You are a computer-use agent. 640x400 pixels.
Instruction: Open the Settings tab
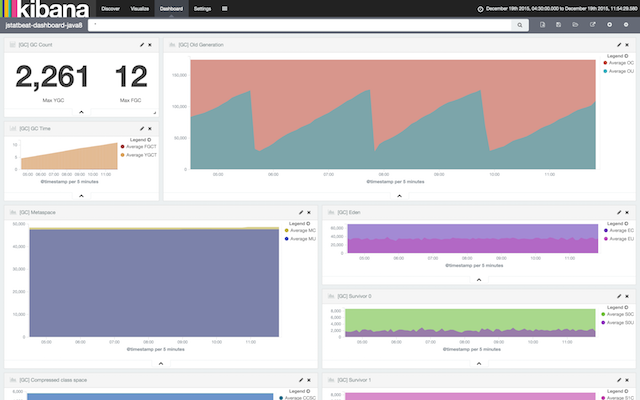pyautogui.click(x=202, y=9)
